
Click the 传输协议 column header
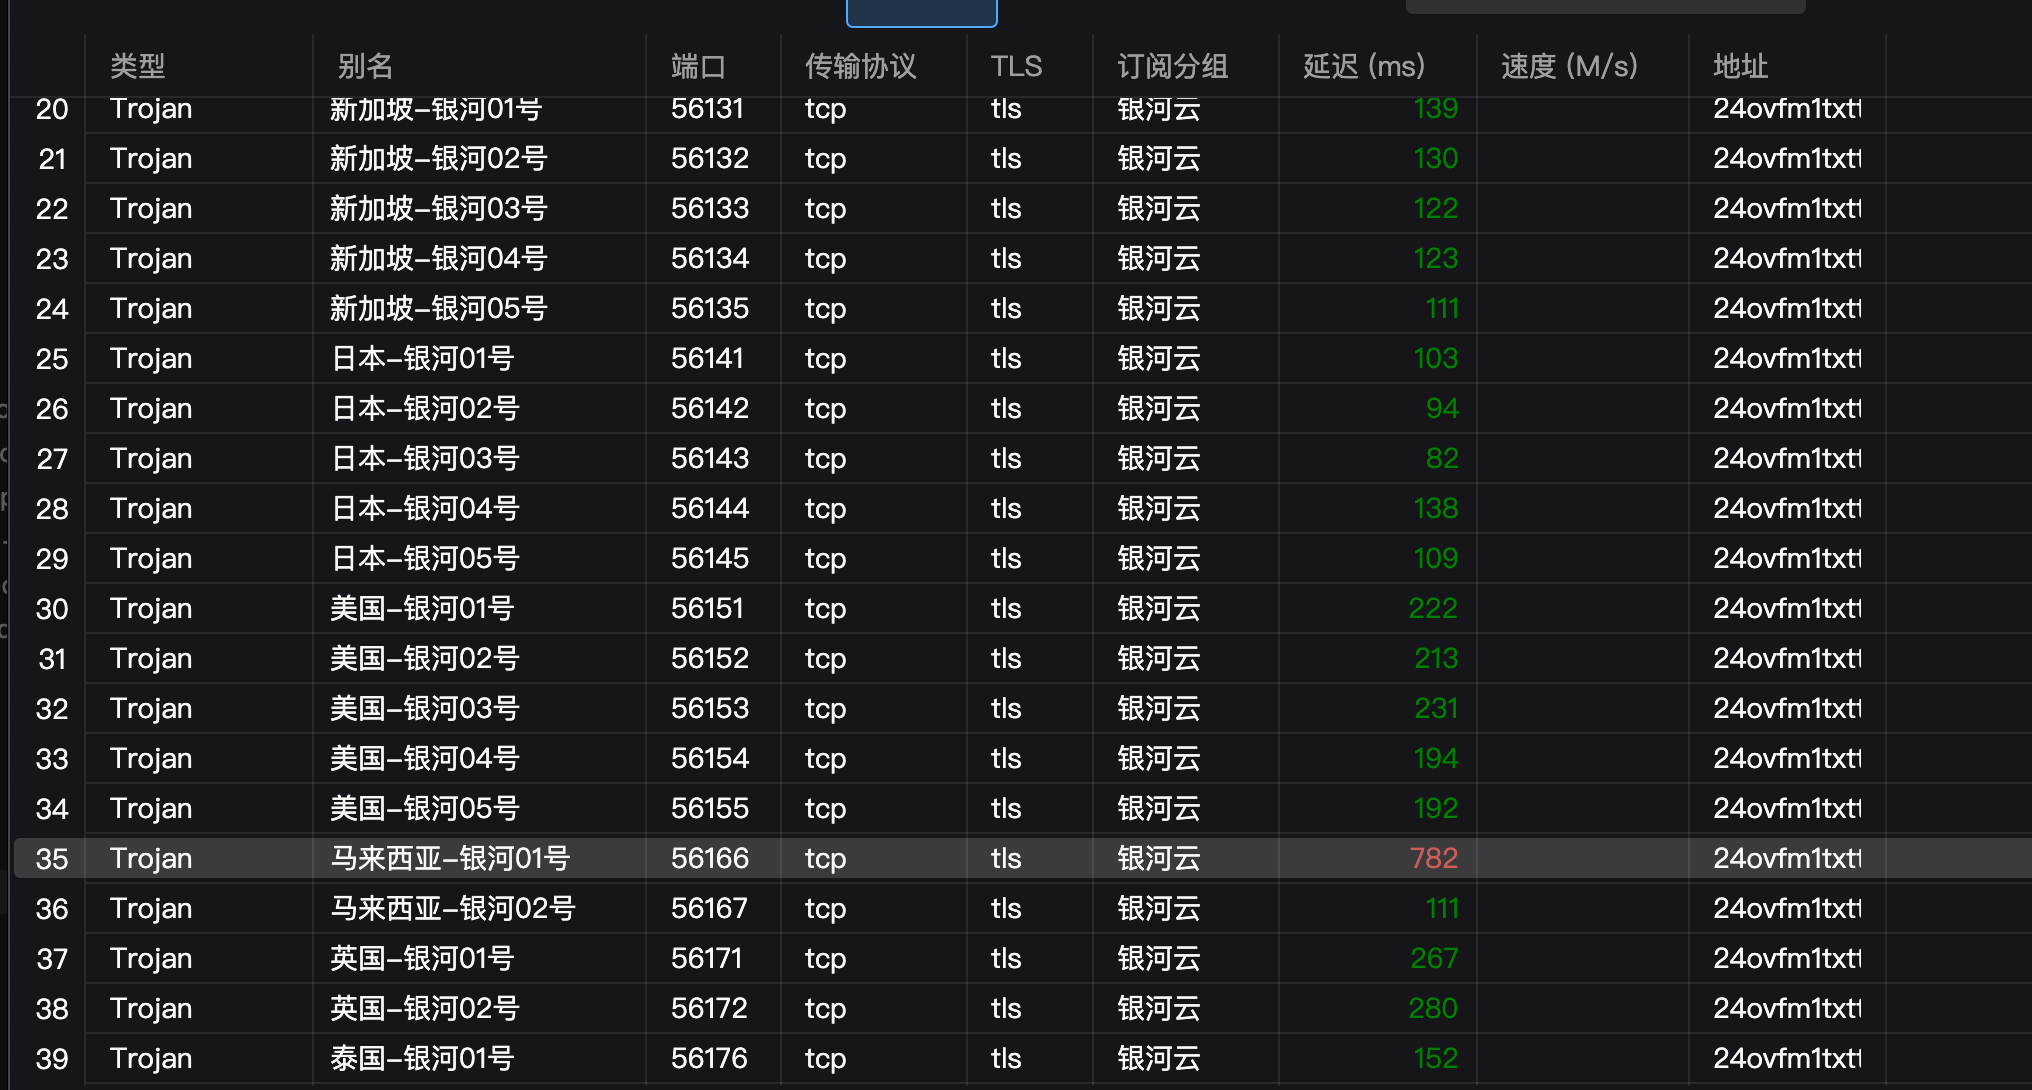(x=860, y=66)
